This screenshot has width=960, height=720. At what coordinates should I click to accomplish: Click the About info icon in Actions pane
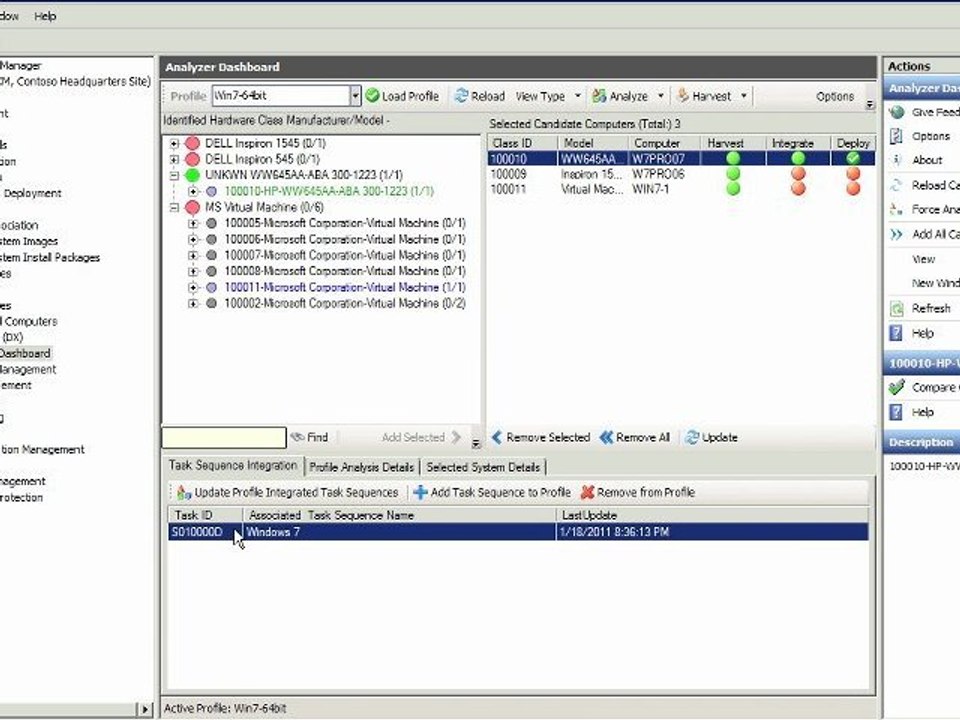tap(896, 160)
